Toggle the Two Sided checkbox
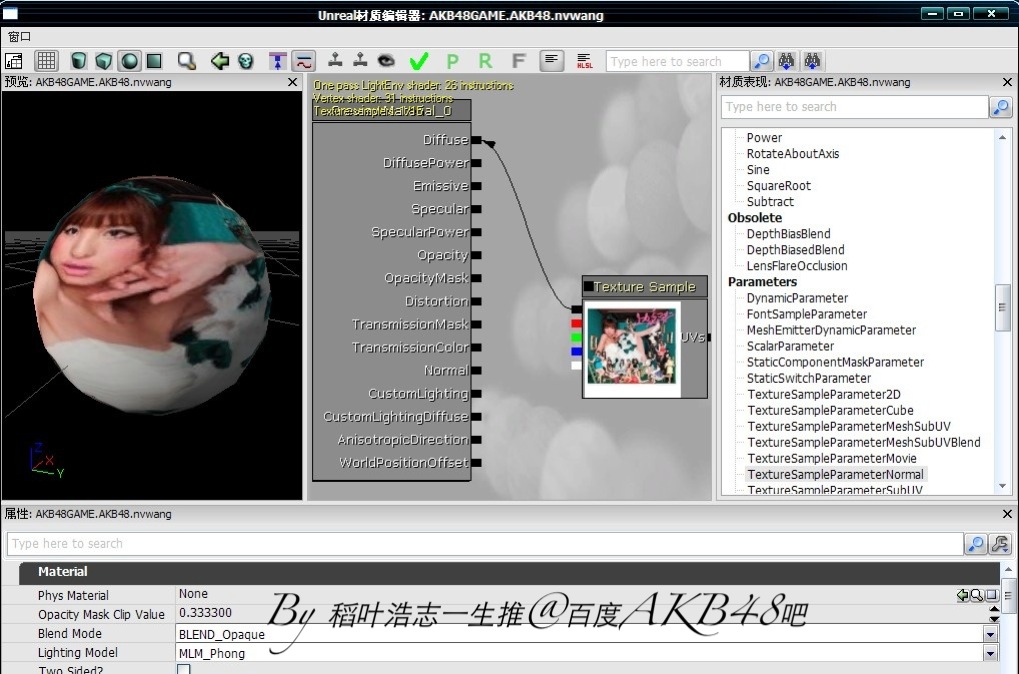Viewport: 1019px width, 674px height. [x=185, y=669]
